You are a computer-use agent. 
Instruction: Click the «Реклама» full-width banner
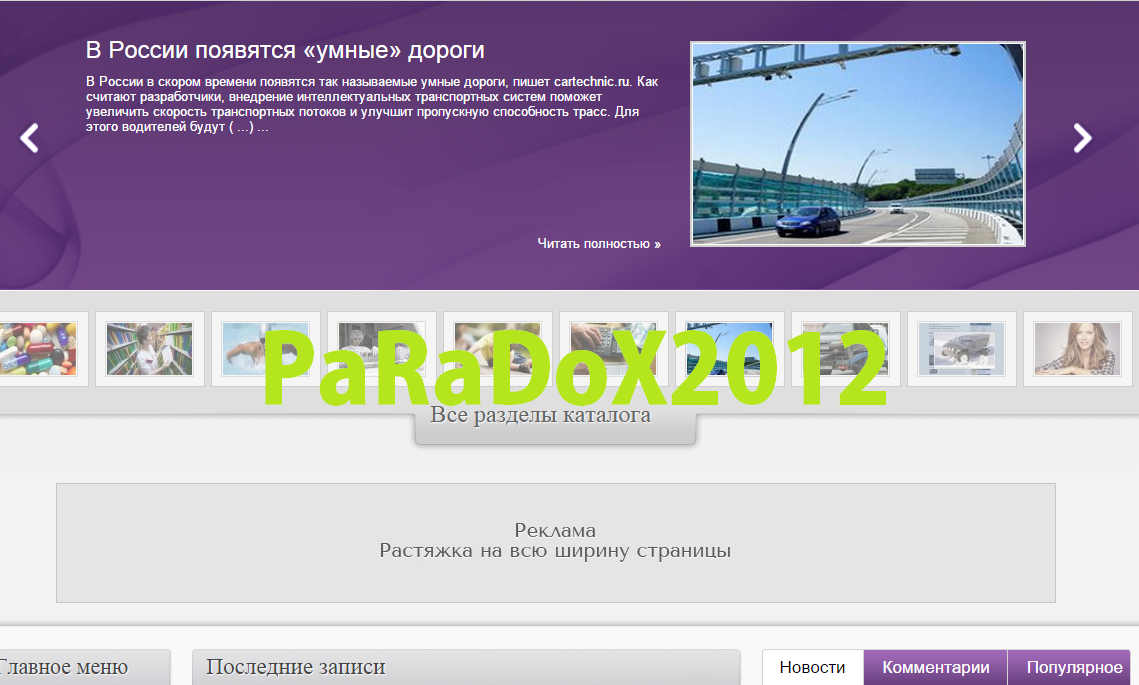point(556,543)
